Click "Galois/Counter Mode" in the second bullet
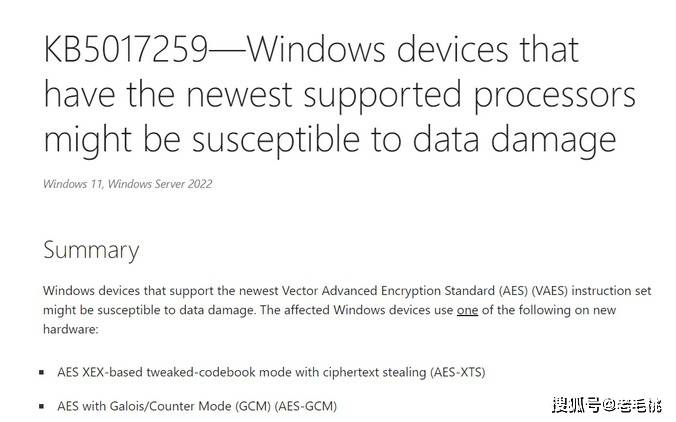676x422 pixels. click(170, 406)
